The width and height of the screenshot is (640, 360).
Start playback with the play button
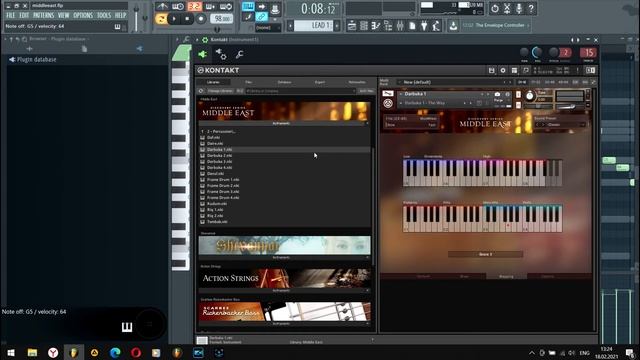point(174,19)
